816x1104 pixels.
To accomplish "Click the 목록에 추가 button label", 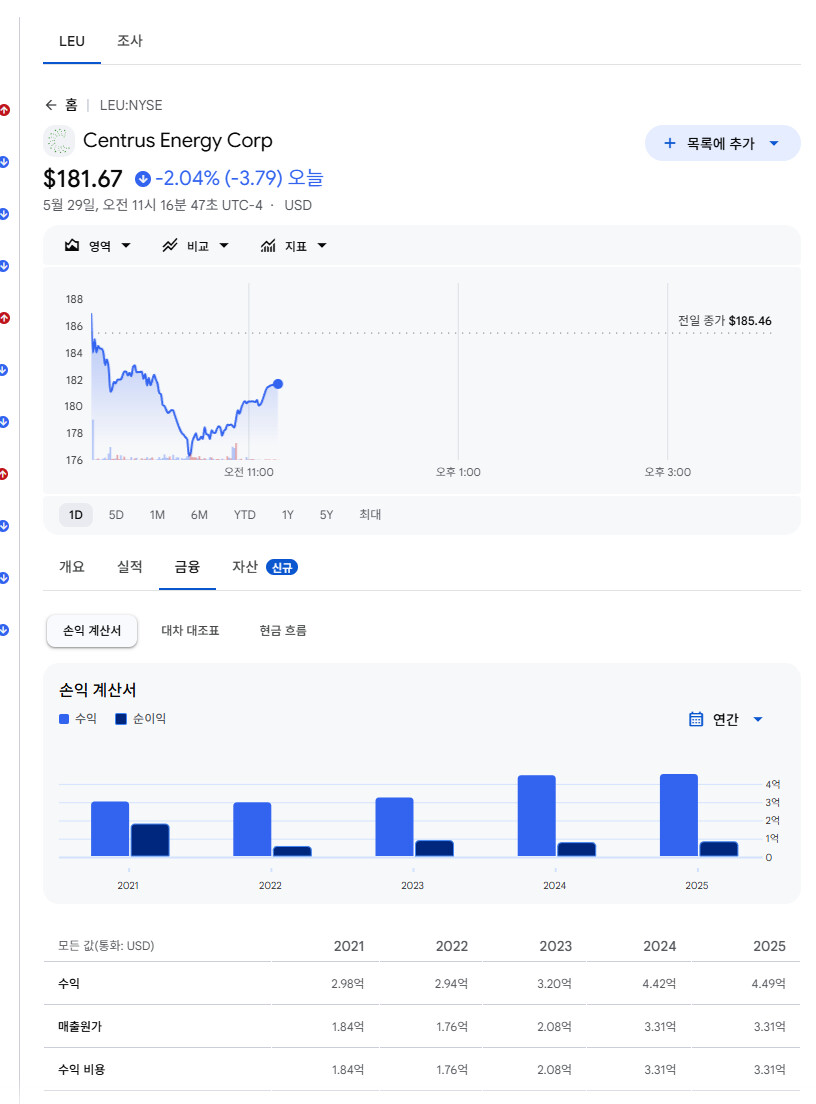I will pos(720,144).
